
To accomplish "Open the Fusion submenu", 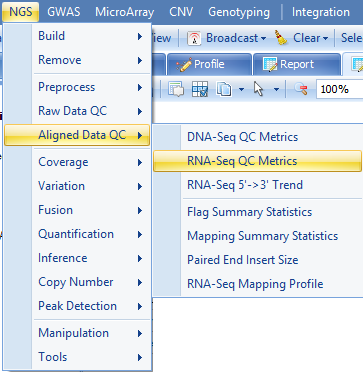I will (x=77, y=210).
